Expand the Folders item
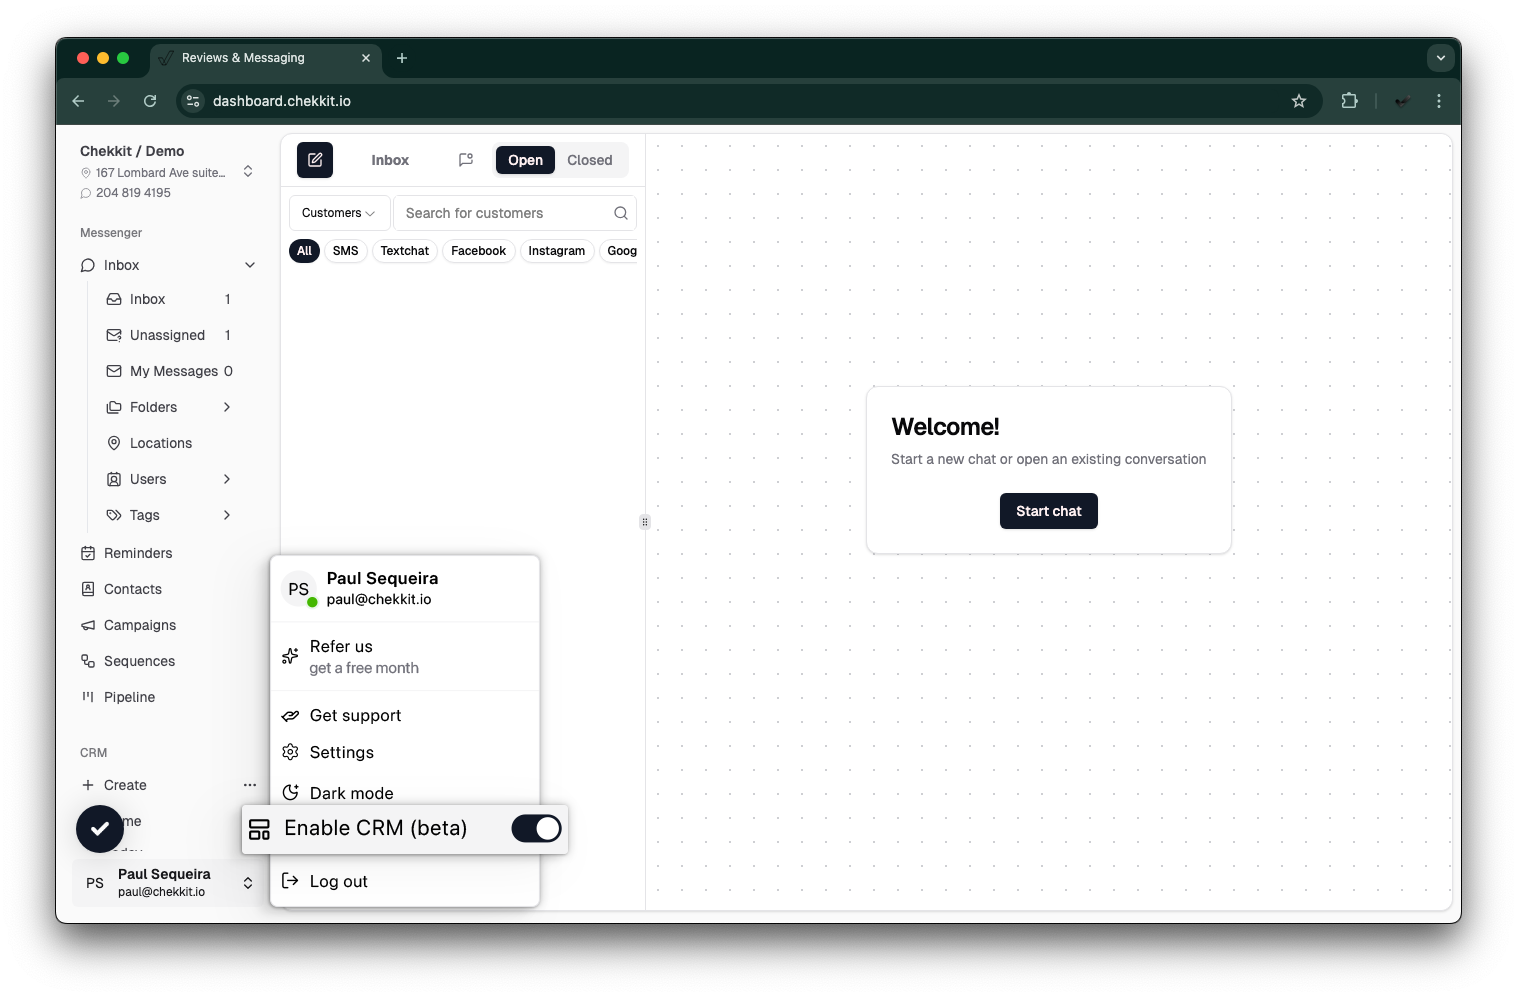Image resolution: width=1517 pixels, height=997 pixels. [227, 407]
